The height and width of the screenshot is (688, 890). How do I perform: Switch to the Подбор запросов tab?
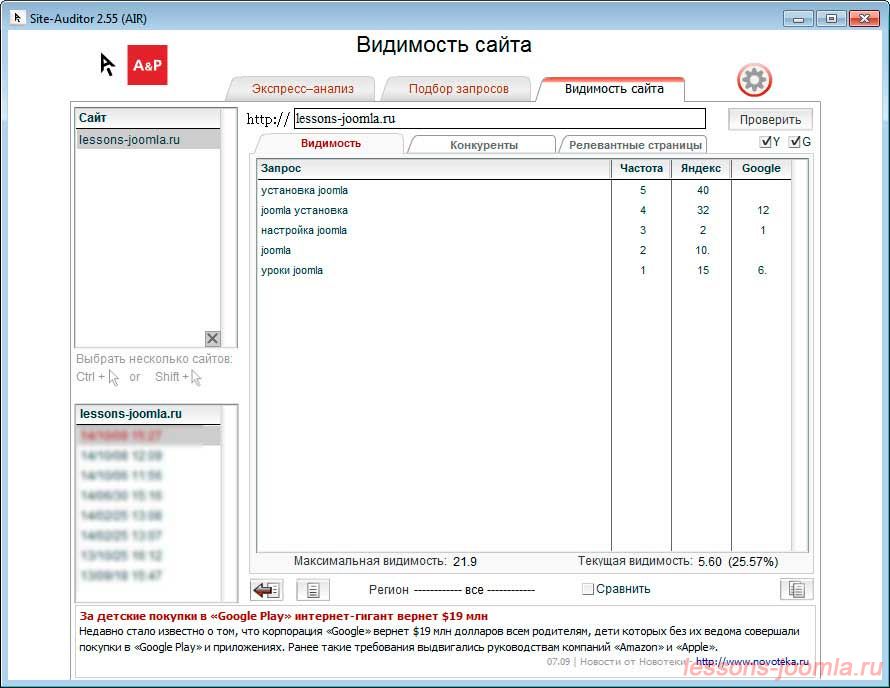pos(459,89)
